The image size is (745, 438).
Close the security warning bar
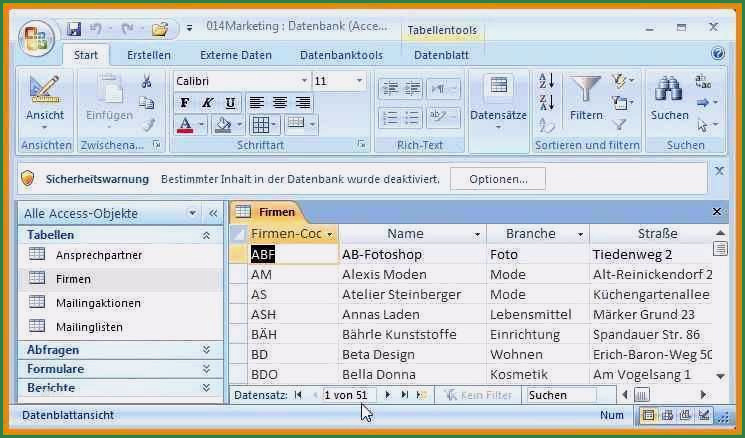coord(719,171)
